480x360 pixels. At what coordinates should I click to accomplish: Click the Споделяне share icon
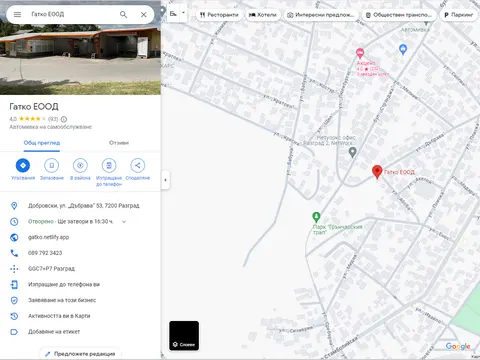point(138,165)
